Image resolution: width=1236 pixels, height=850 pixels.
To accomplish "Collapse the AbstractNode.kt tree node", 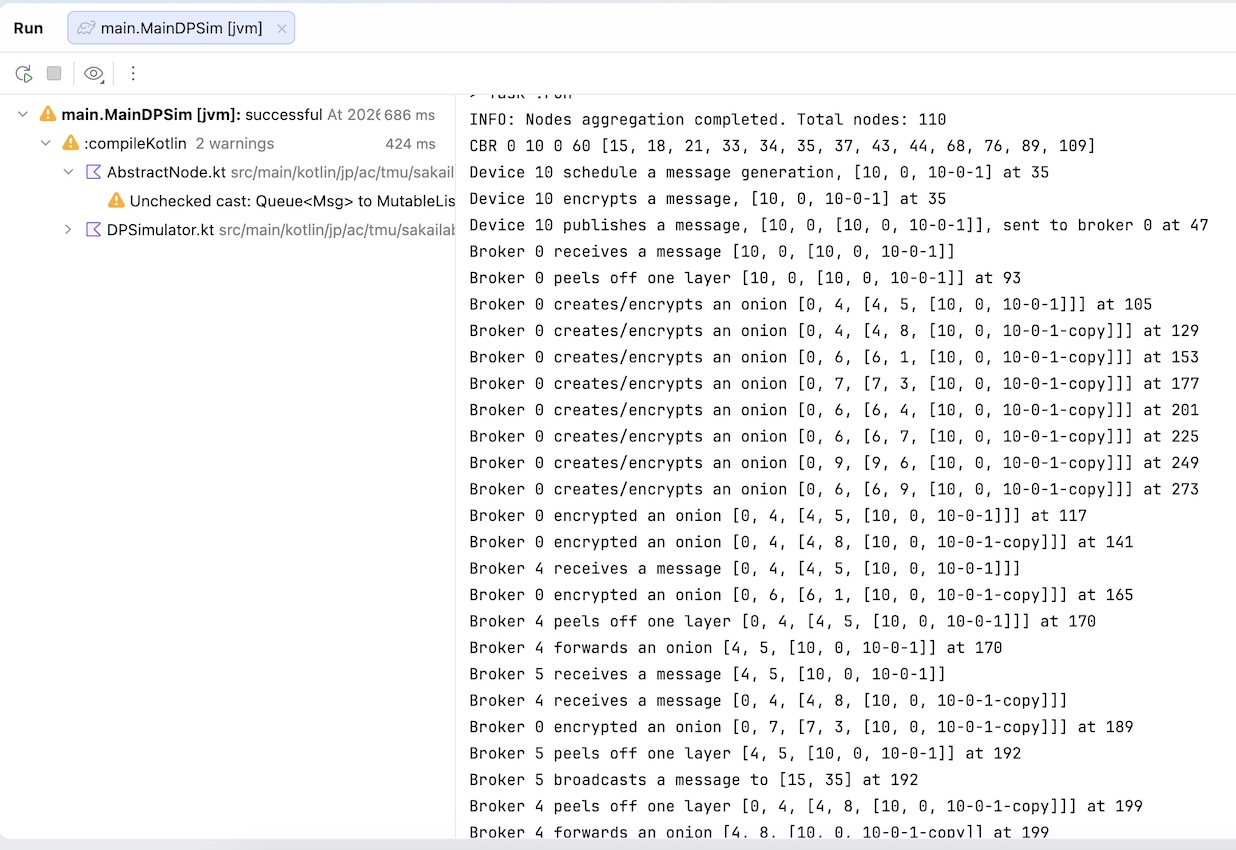I will click(68, 172).
